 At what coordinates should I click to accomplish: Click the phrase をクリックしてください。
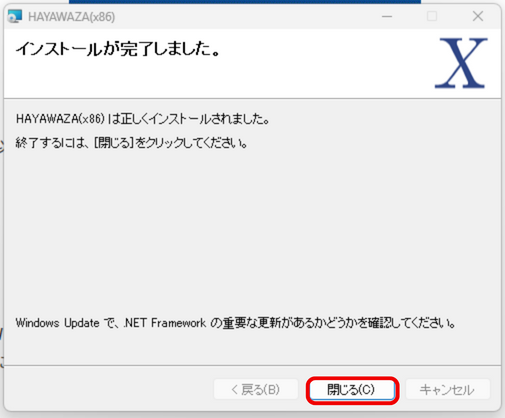[192, 143]
